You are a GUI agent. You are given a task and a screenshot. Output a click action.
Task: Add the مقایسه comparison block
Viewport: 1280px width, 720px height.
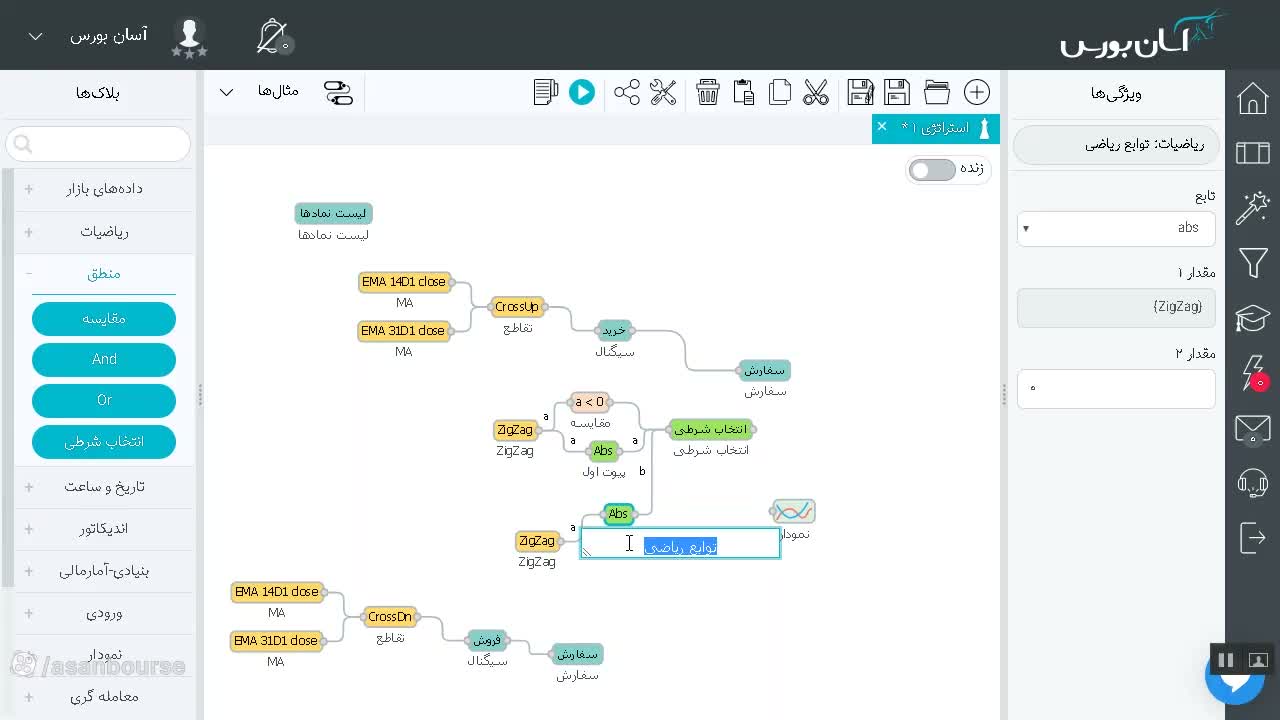point(104,319)
